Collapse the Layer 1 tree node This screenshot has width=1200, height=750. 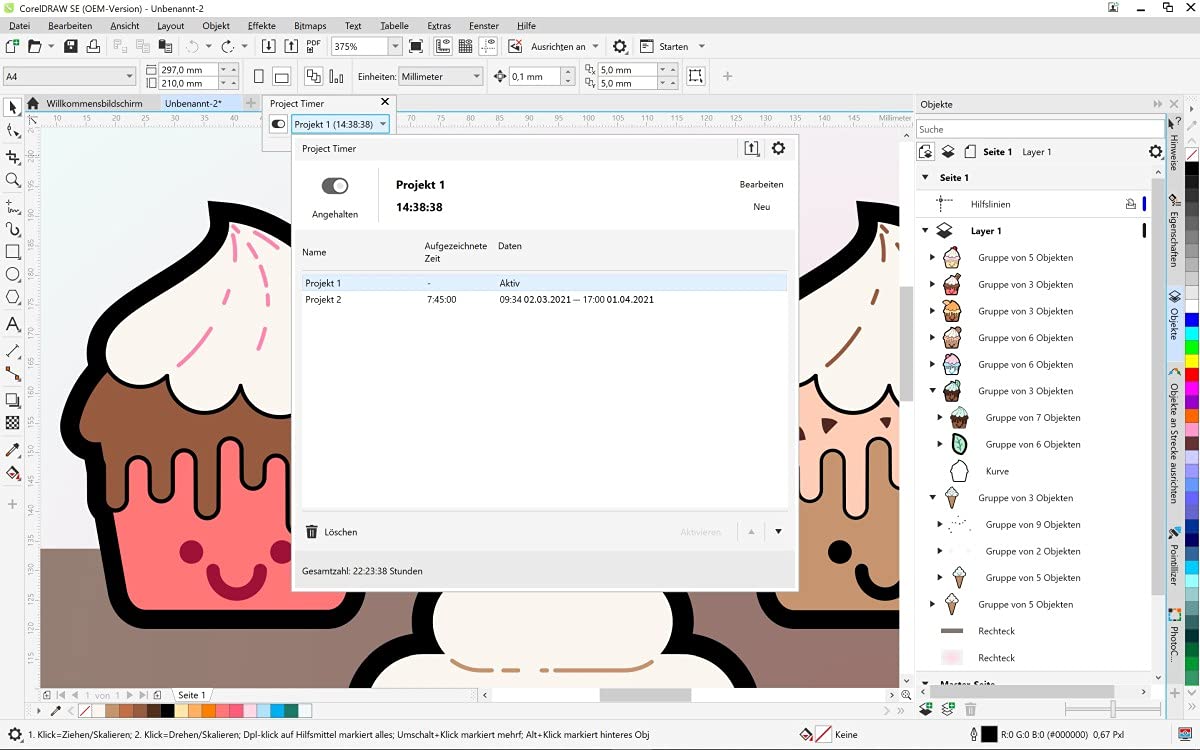point(925,231)
